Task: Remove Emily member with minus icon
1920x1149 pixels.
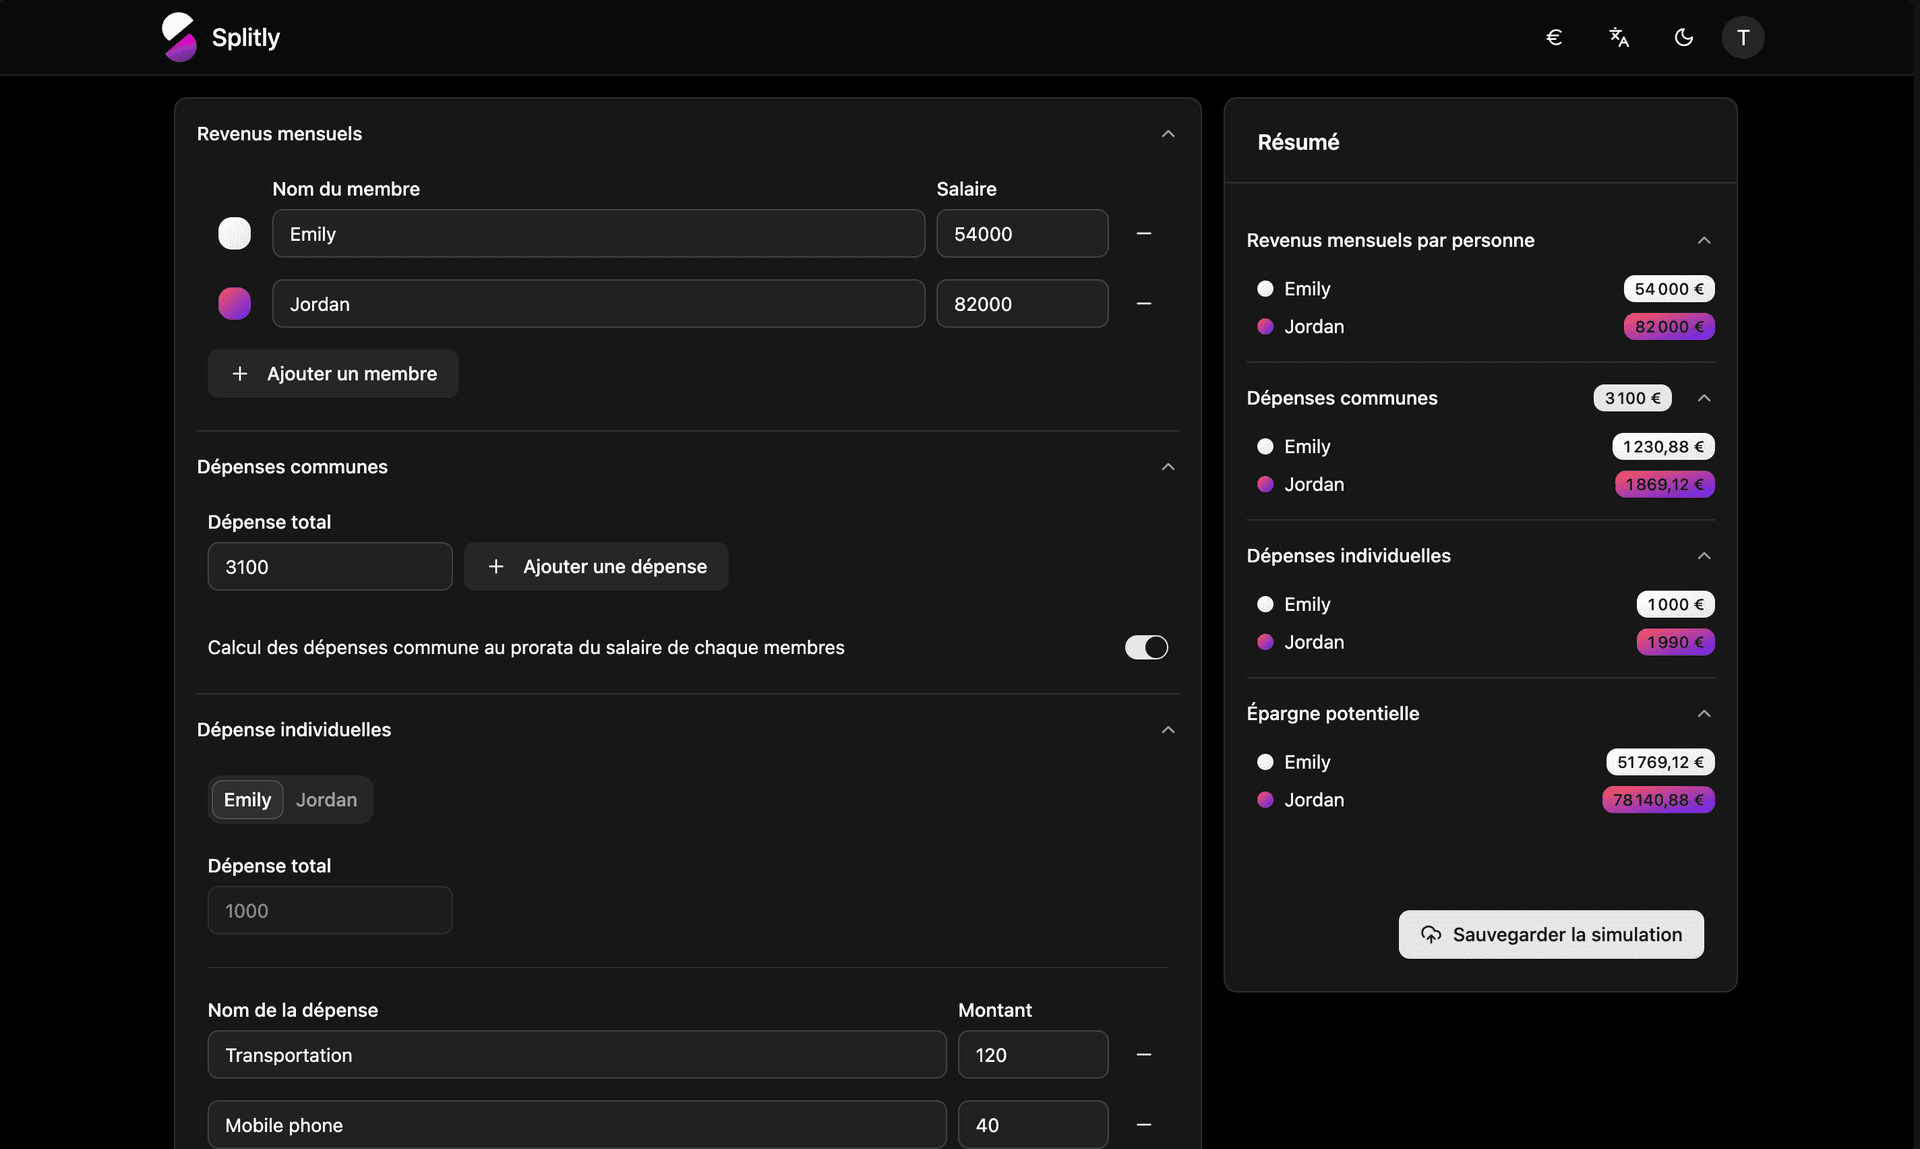Action: click(1144, 233)
